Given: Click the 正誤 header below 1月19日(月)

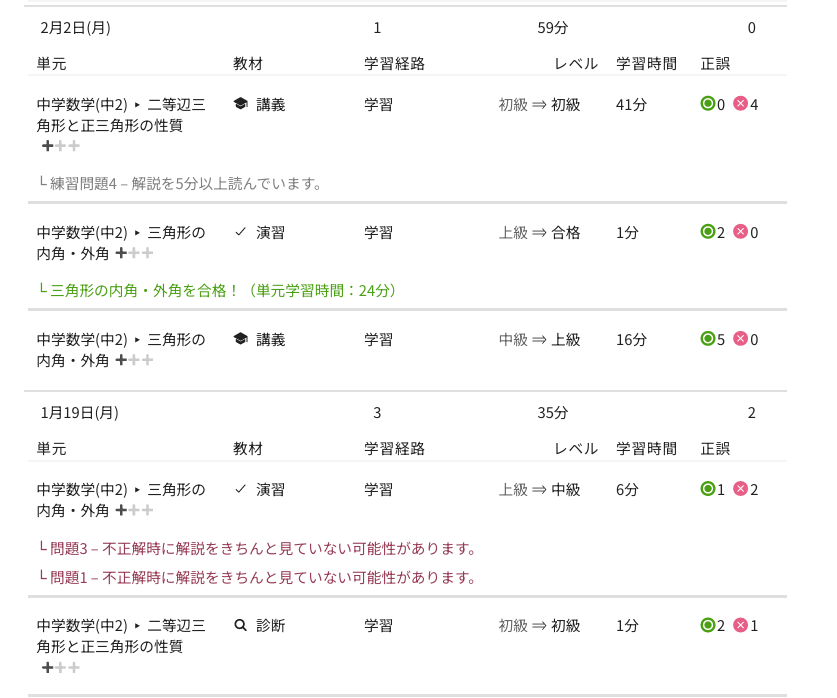Looking at the screenshot, I should point(715,449).
